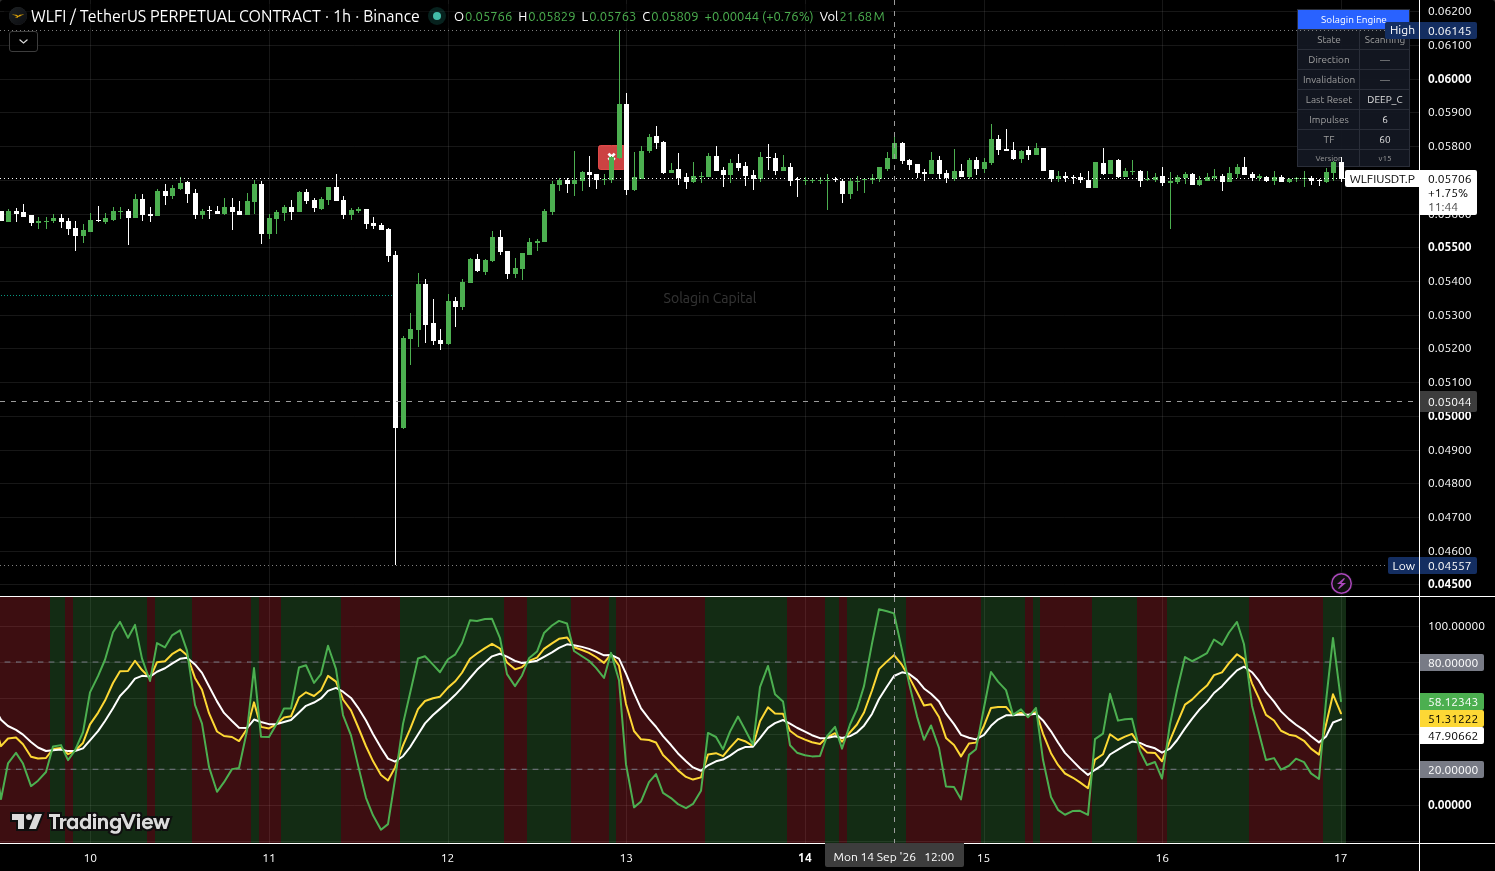This screenshot has width=1495, height=871.
Task: Click the 0.06000 price axis label
Action: [x=1449, y=79]
